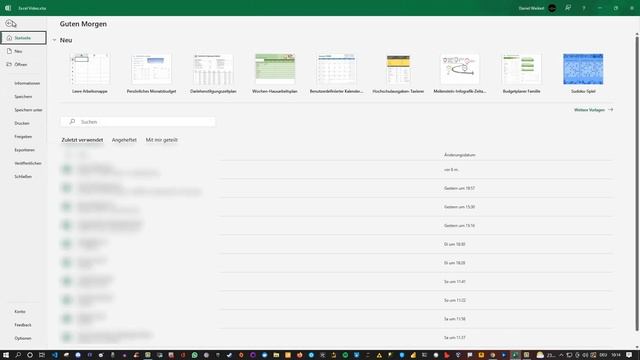Switch to the Angeheftet tab
Viewport: 640px width, 360px height.
(124, 140)
